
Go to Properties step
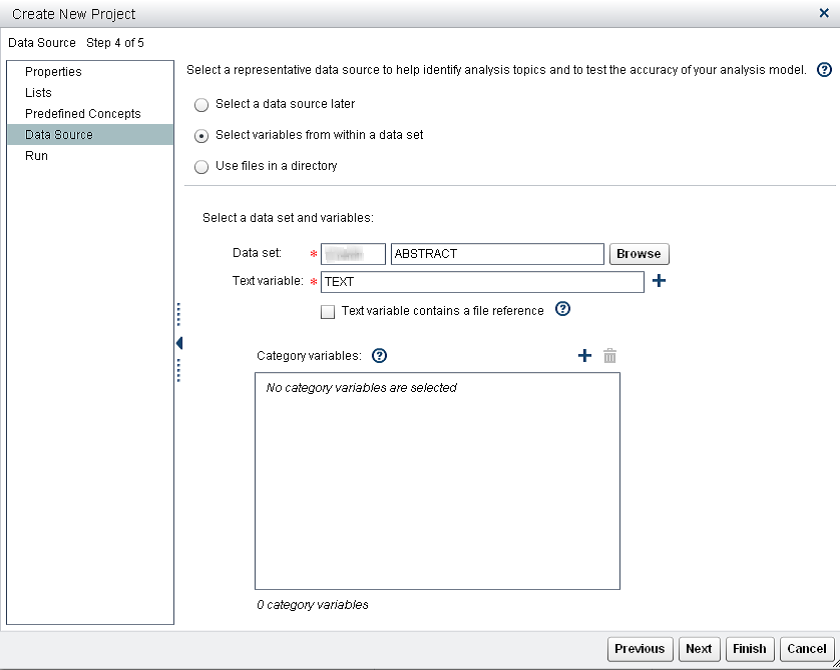coord(90,72)
